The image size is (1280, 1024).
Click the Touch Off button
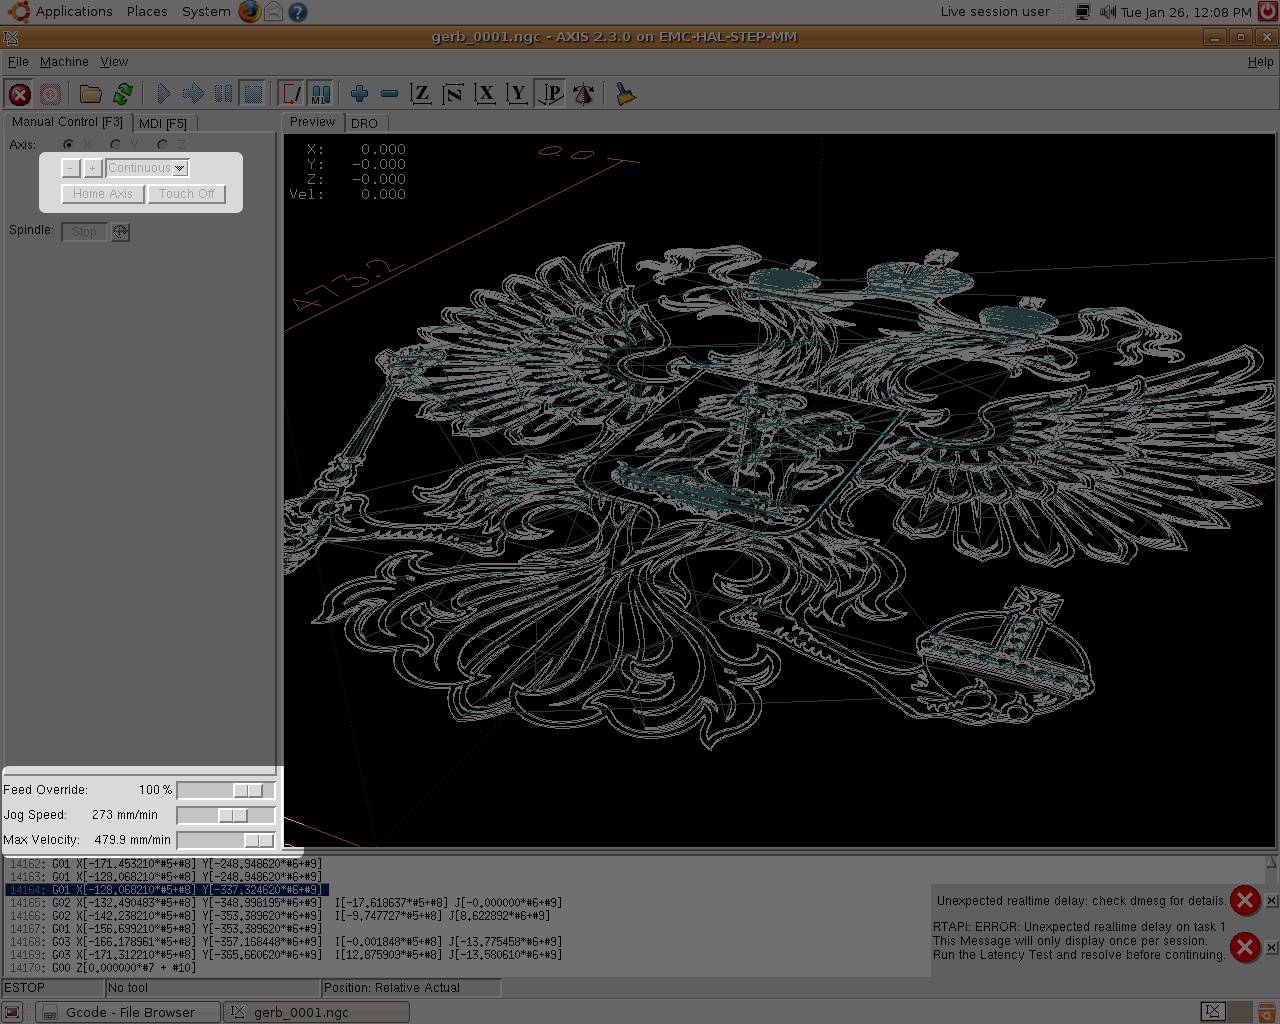pos(186,194)
